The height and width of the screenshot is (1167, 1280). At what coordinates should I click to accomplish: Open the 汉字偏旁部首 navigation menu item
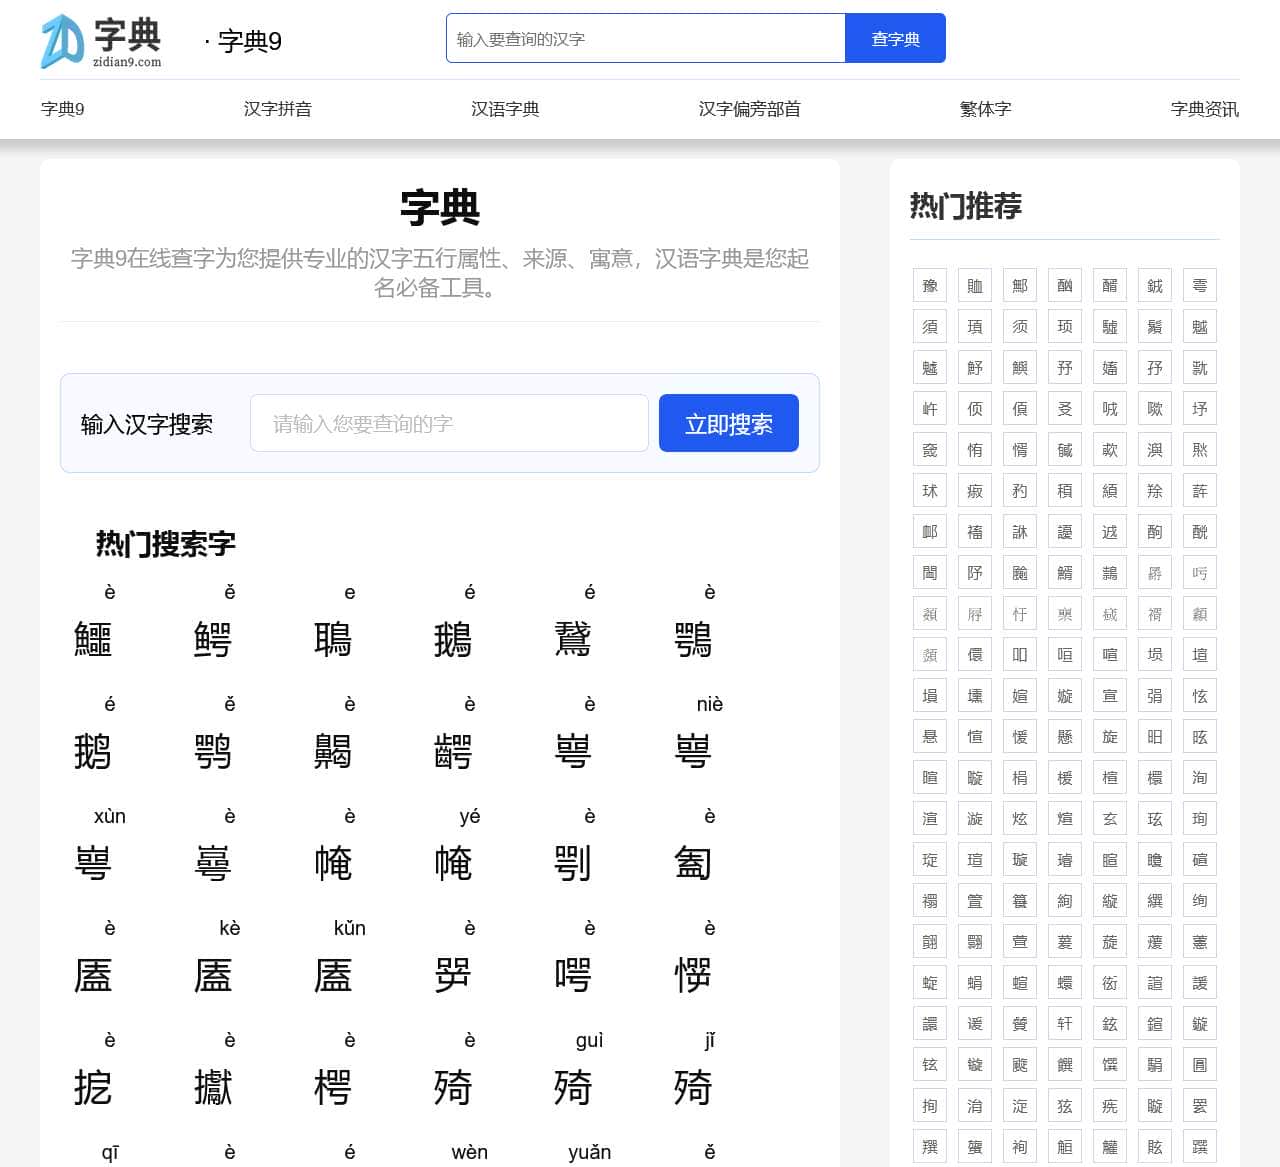point(750,108)
